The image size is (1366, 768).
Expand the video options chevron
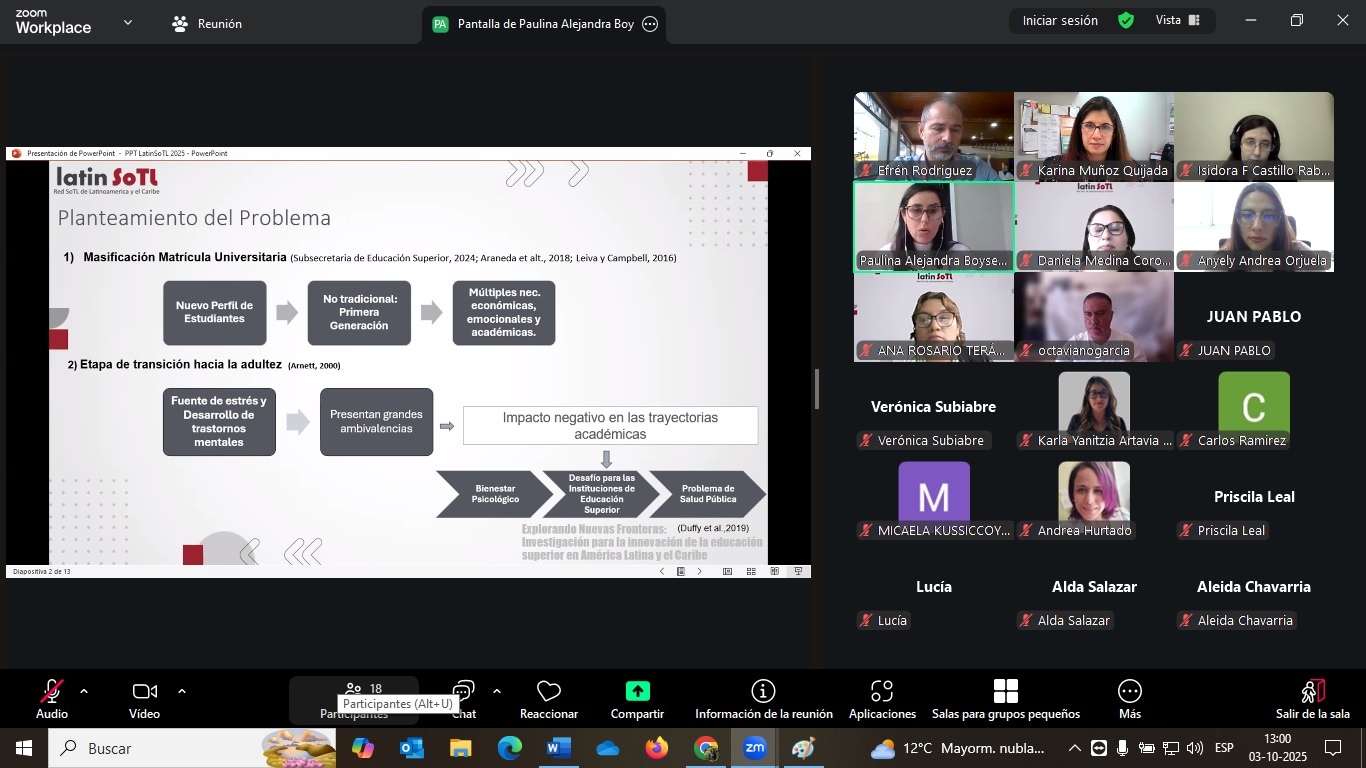coord(182,691)
